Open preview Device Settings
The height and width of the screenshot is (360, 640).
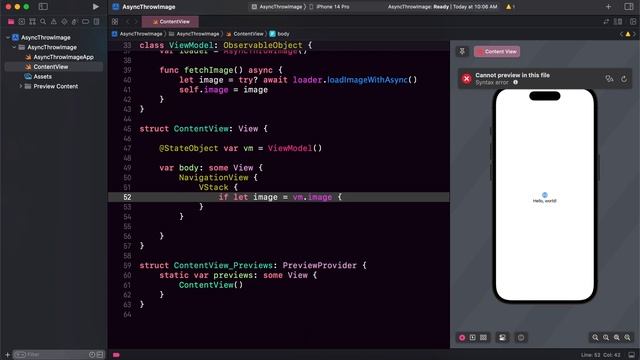502,338
